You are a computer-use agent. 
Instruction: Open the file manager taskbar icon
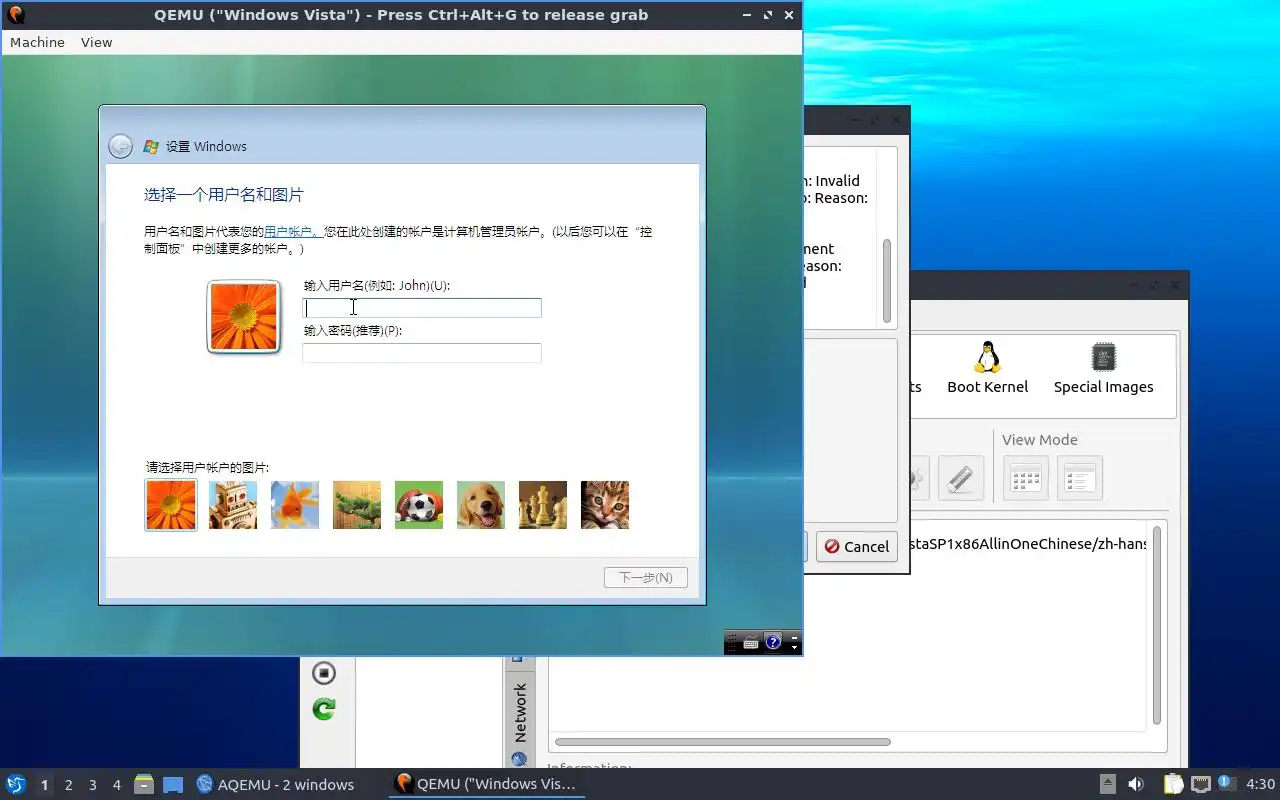pos(144,784)
